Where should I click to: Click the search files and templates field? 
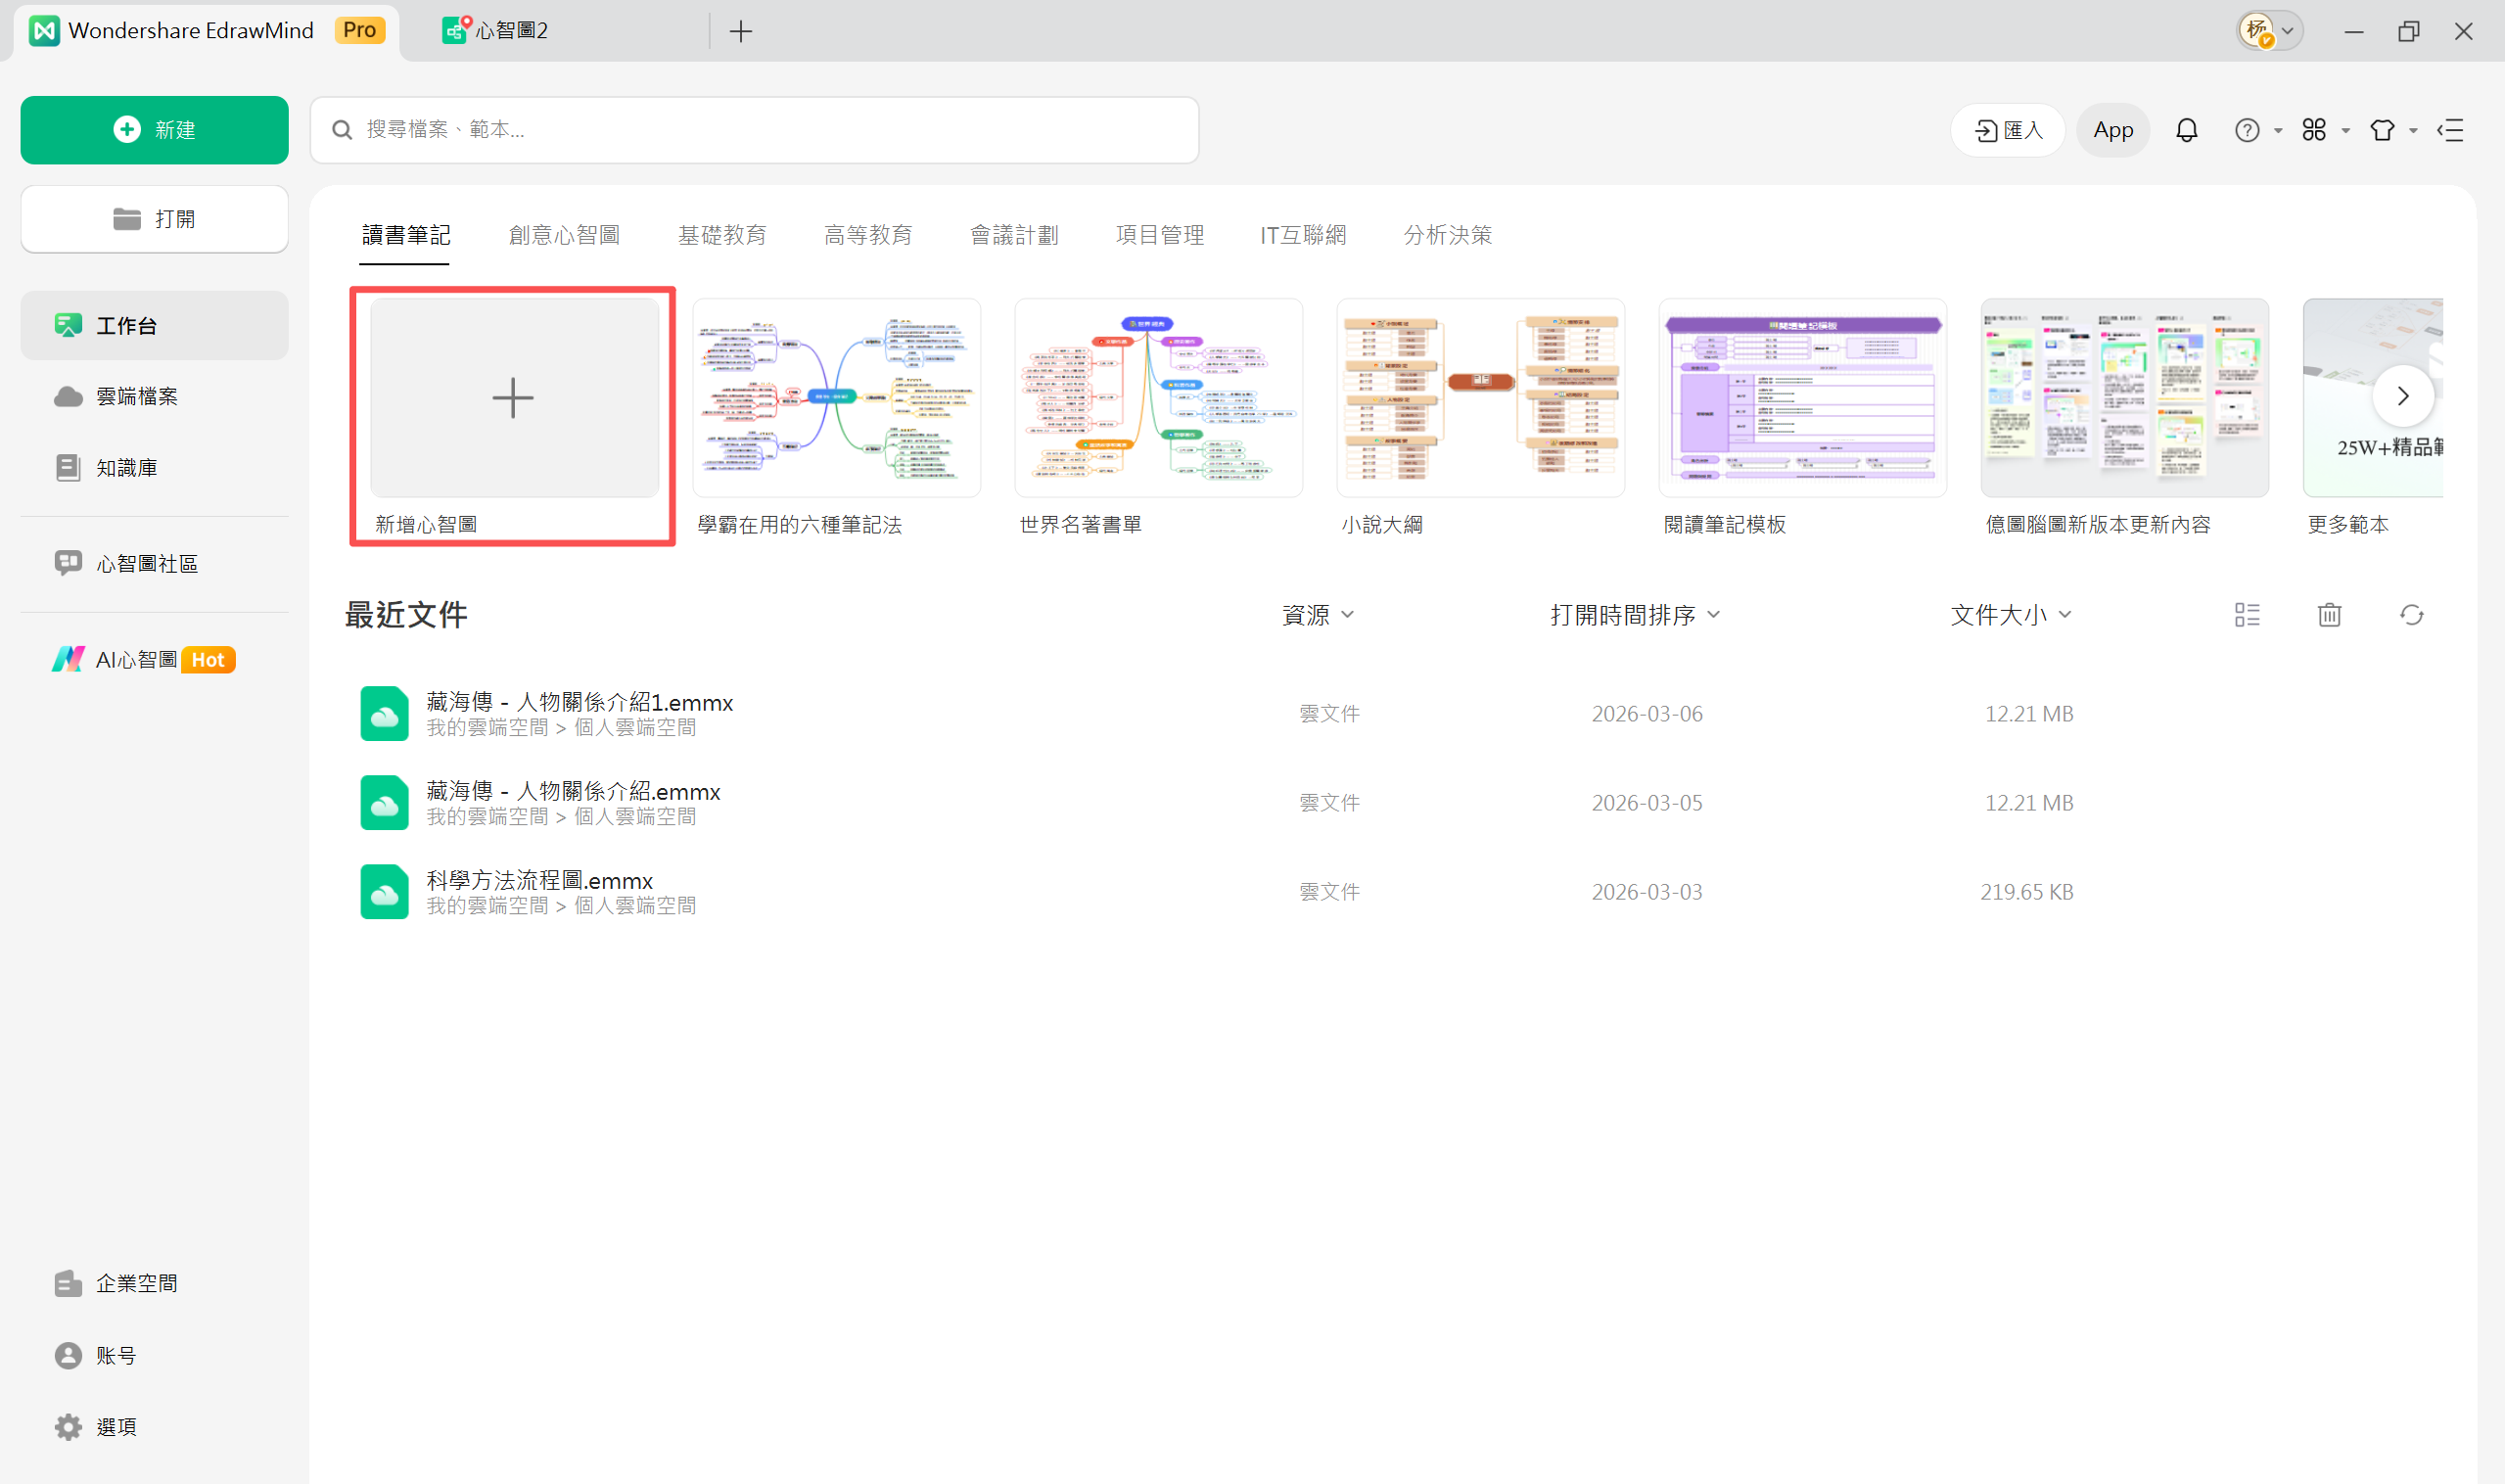tap(754, 130)
